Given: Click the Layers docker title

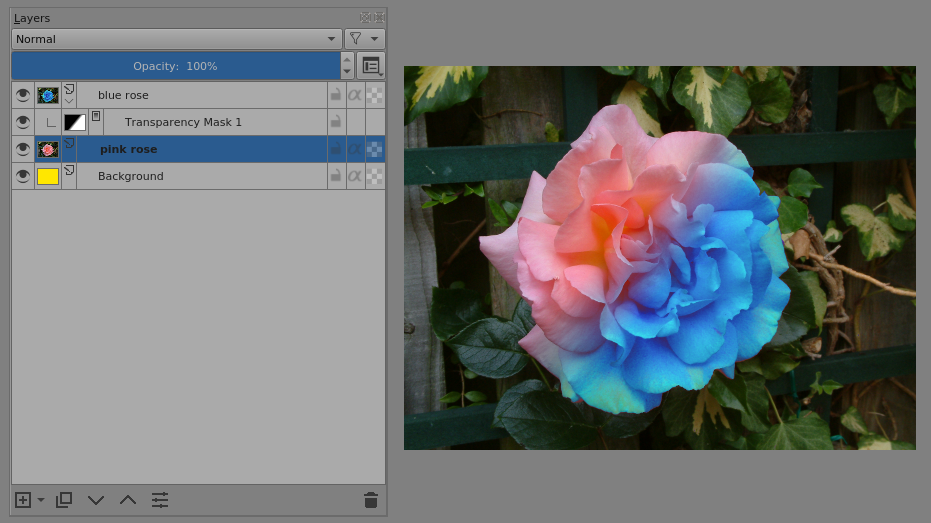Looking at the screenshot, I should click(32, 18).
